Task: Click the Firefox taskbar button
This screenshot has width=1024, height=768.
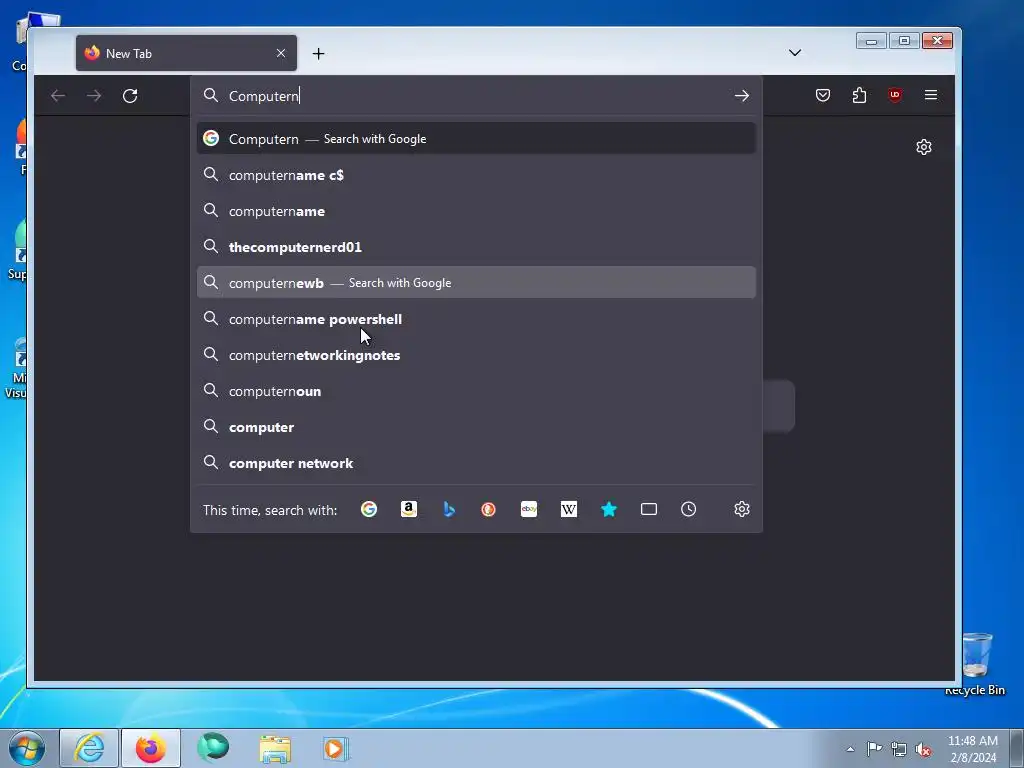Action: pos(151,748)
